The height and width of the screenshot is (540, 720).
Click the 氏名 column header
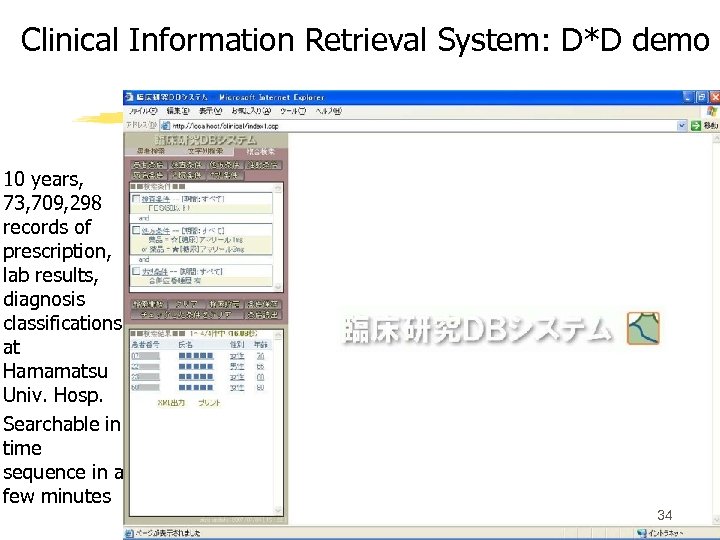(x=186, y=344)
